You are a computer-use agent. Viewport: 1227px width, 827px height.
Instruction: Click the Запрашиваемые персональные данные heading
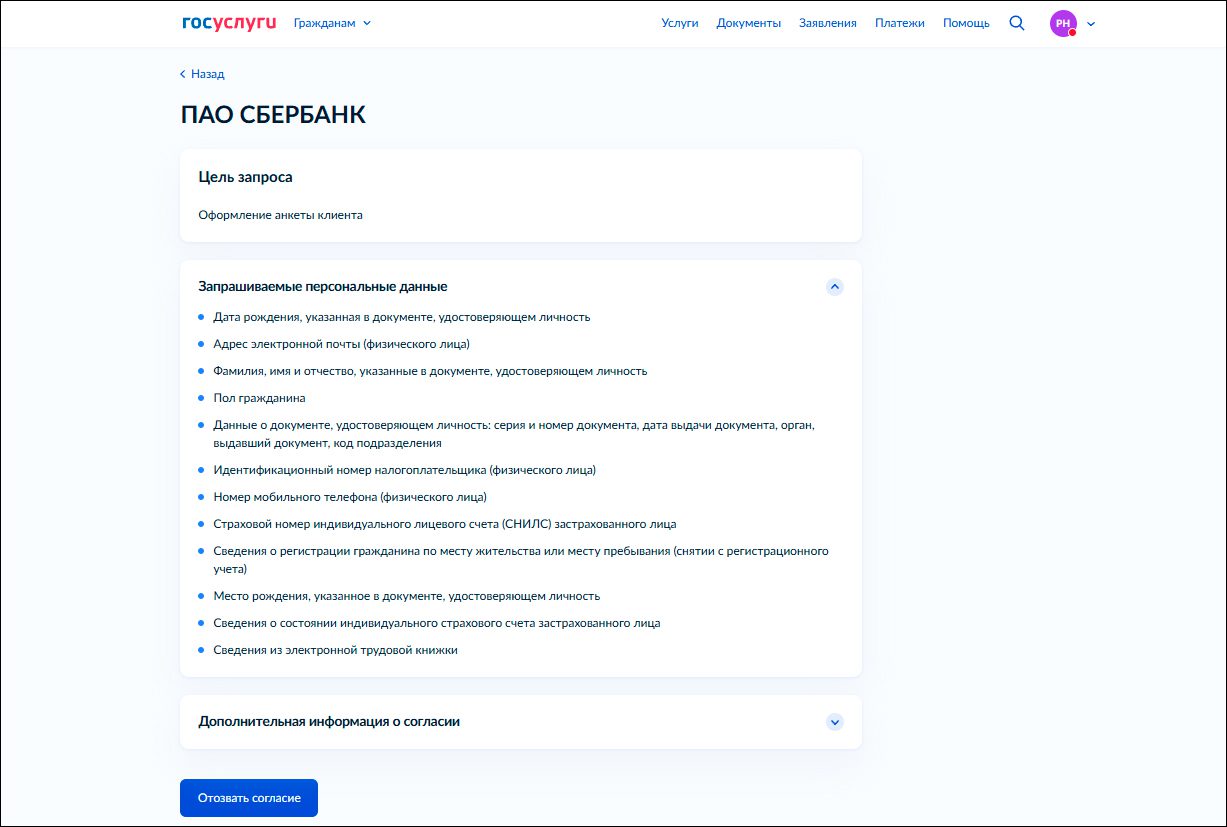(323, 287)
